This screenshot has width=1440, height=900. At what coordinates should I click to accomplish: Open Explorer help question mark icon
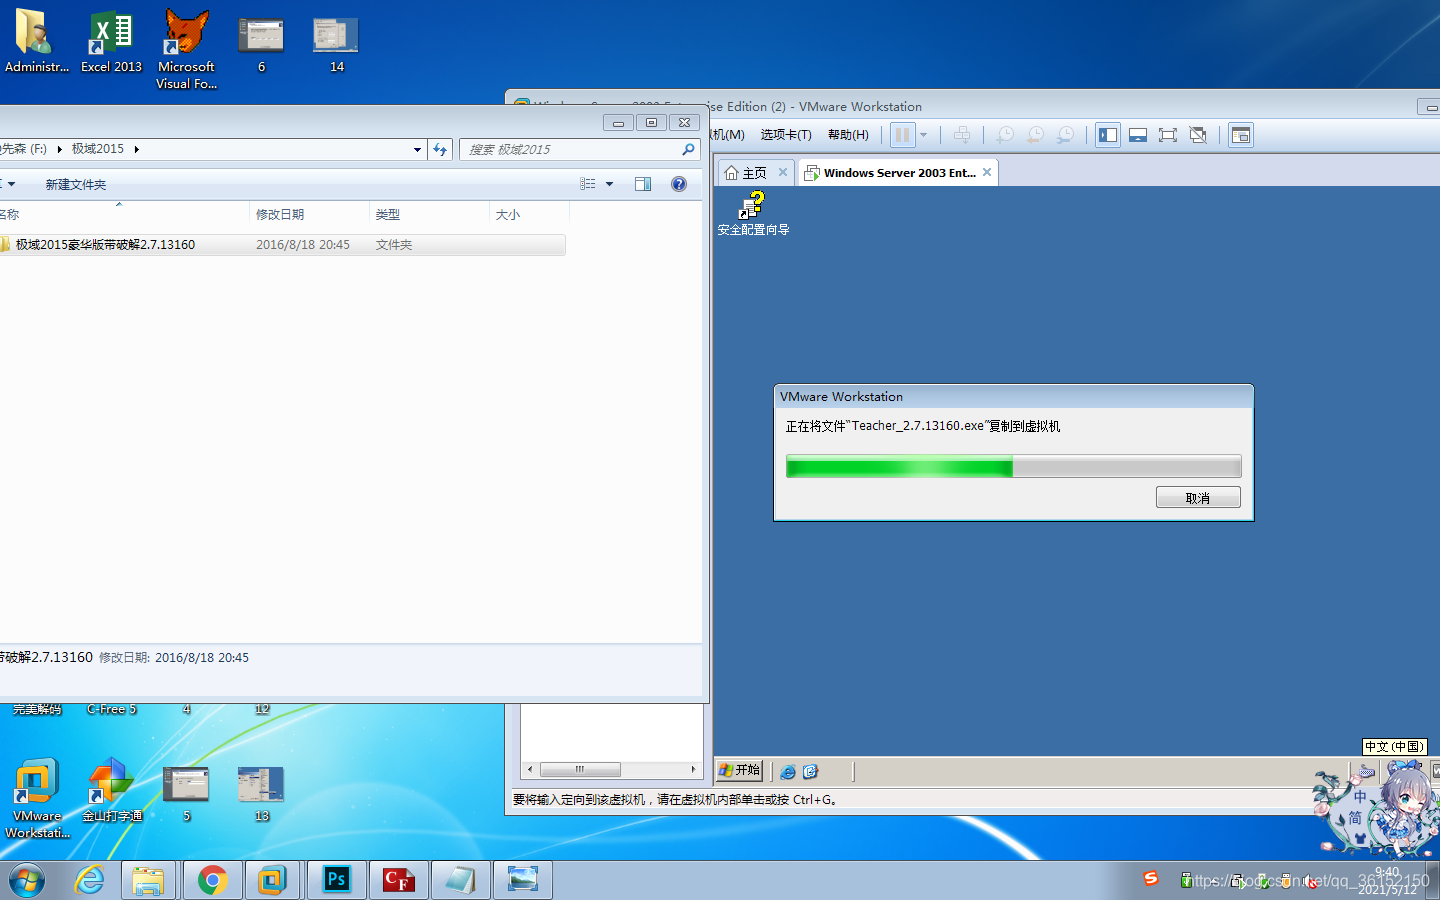[679, 184]
